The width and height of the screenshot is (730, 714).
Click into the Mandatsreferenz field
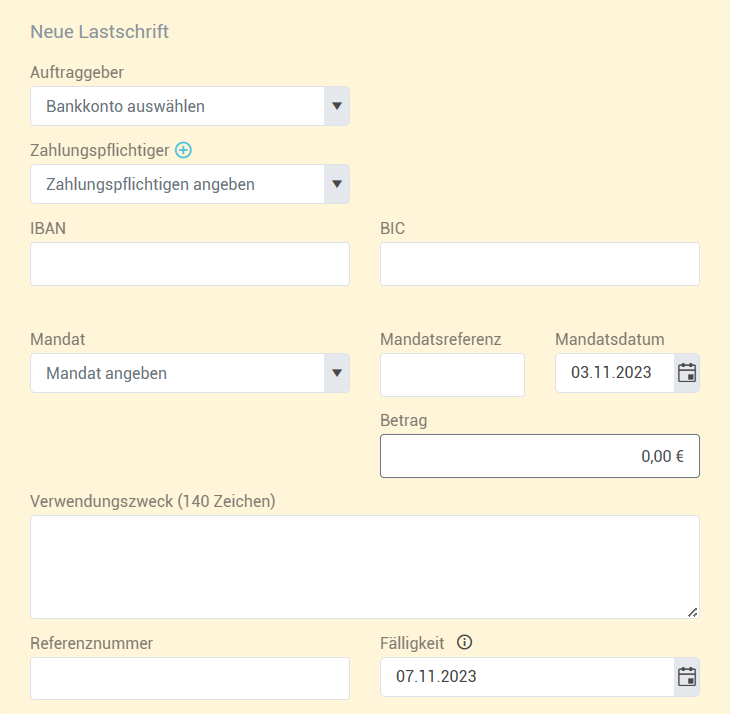click(x=452, y=375)
